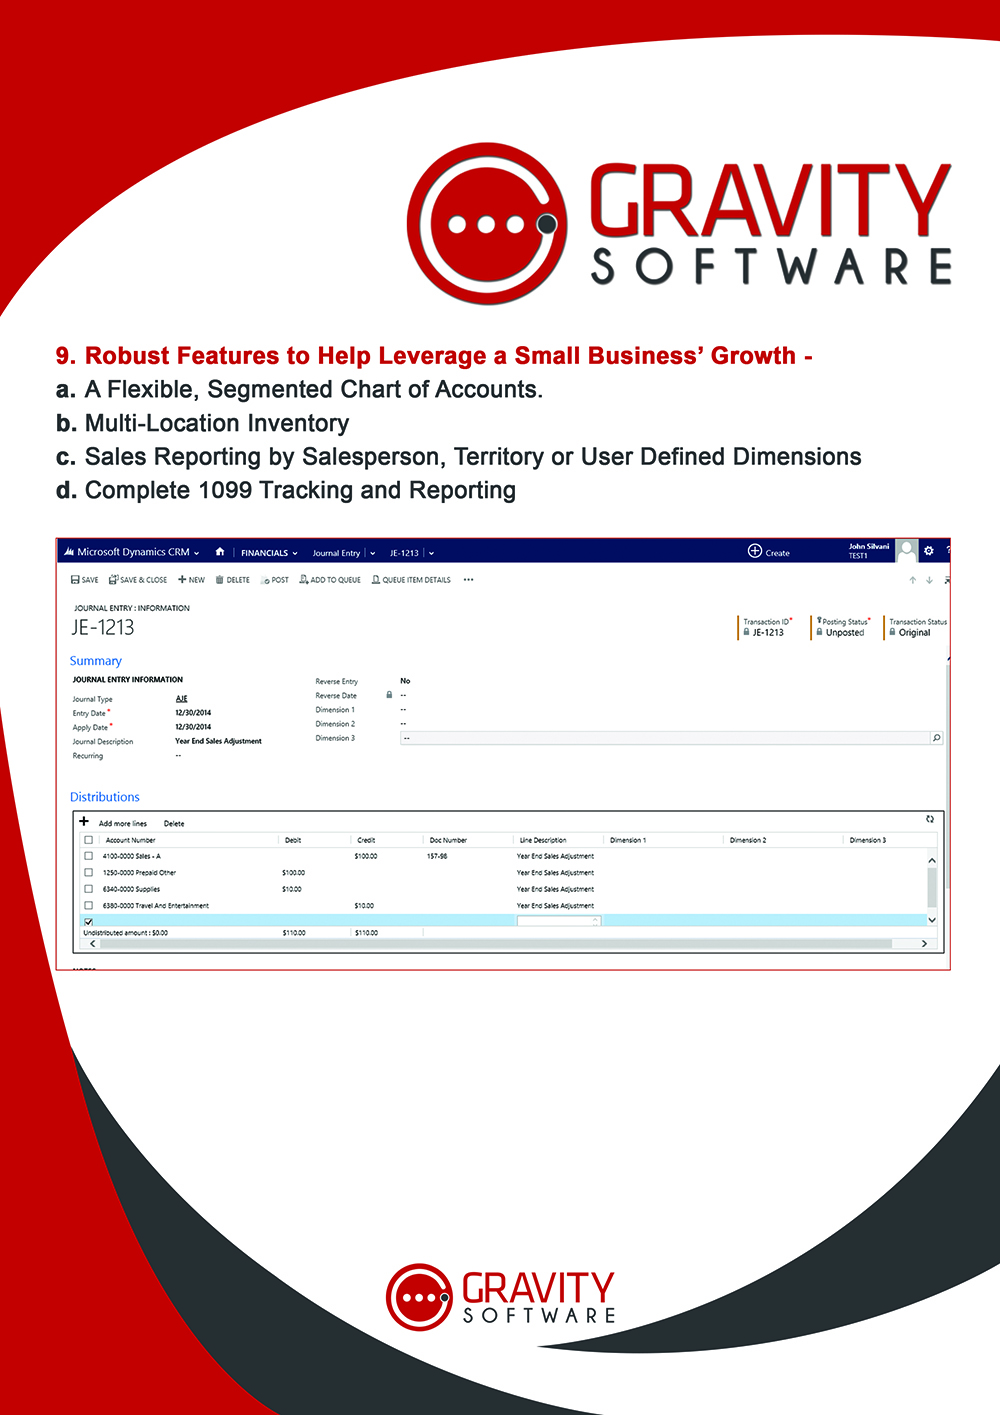Screen dimensions: 1000x1415
Task: Toggle select-all checkbox in Distributions header
Action: tap(88, 840)
